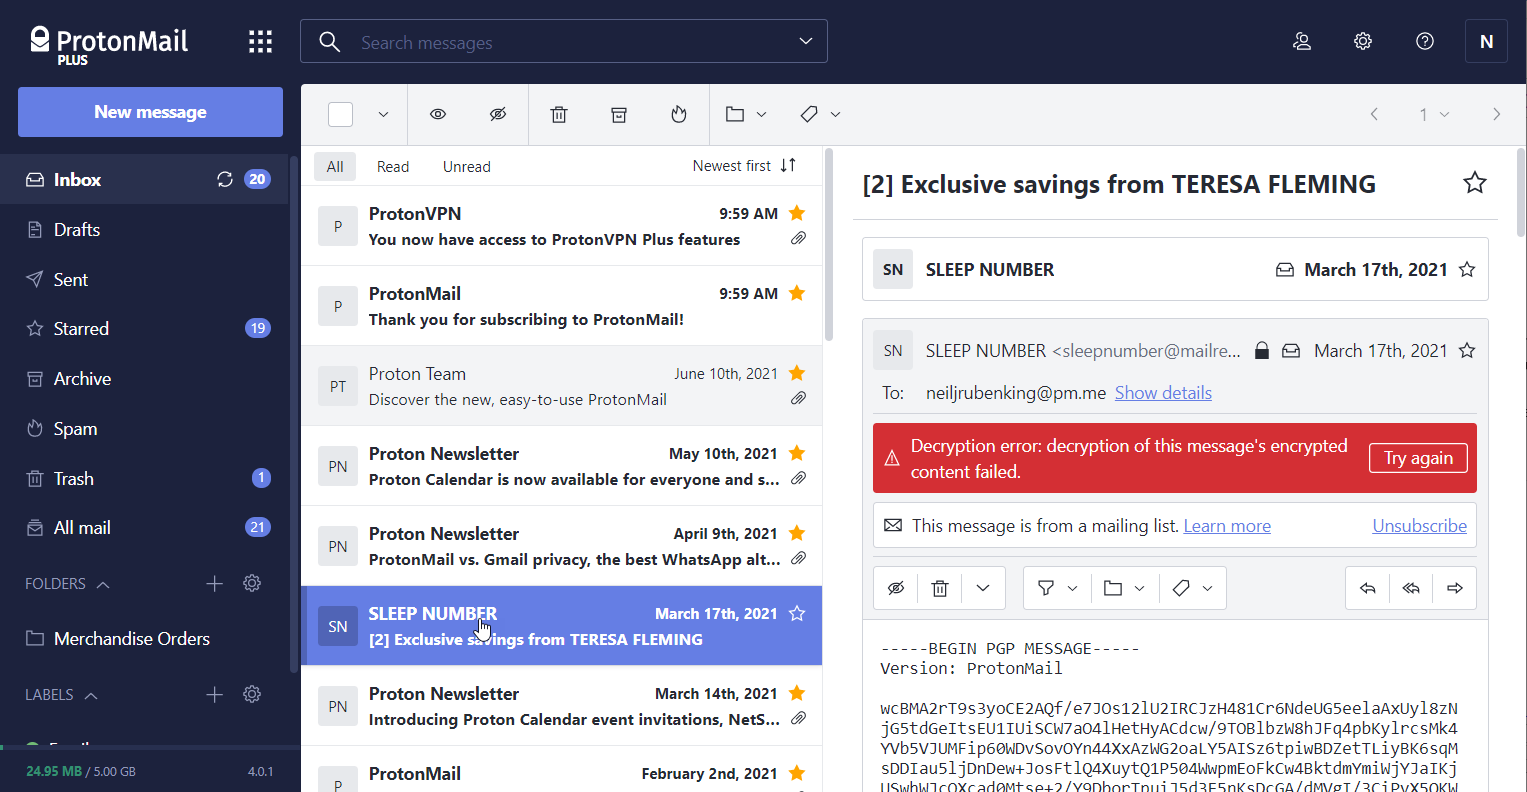Tick the select-all messages checkbox

pyautogui.click(x=341, y=115)
